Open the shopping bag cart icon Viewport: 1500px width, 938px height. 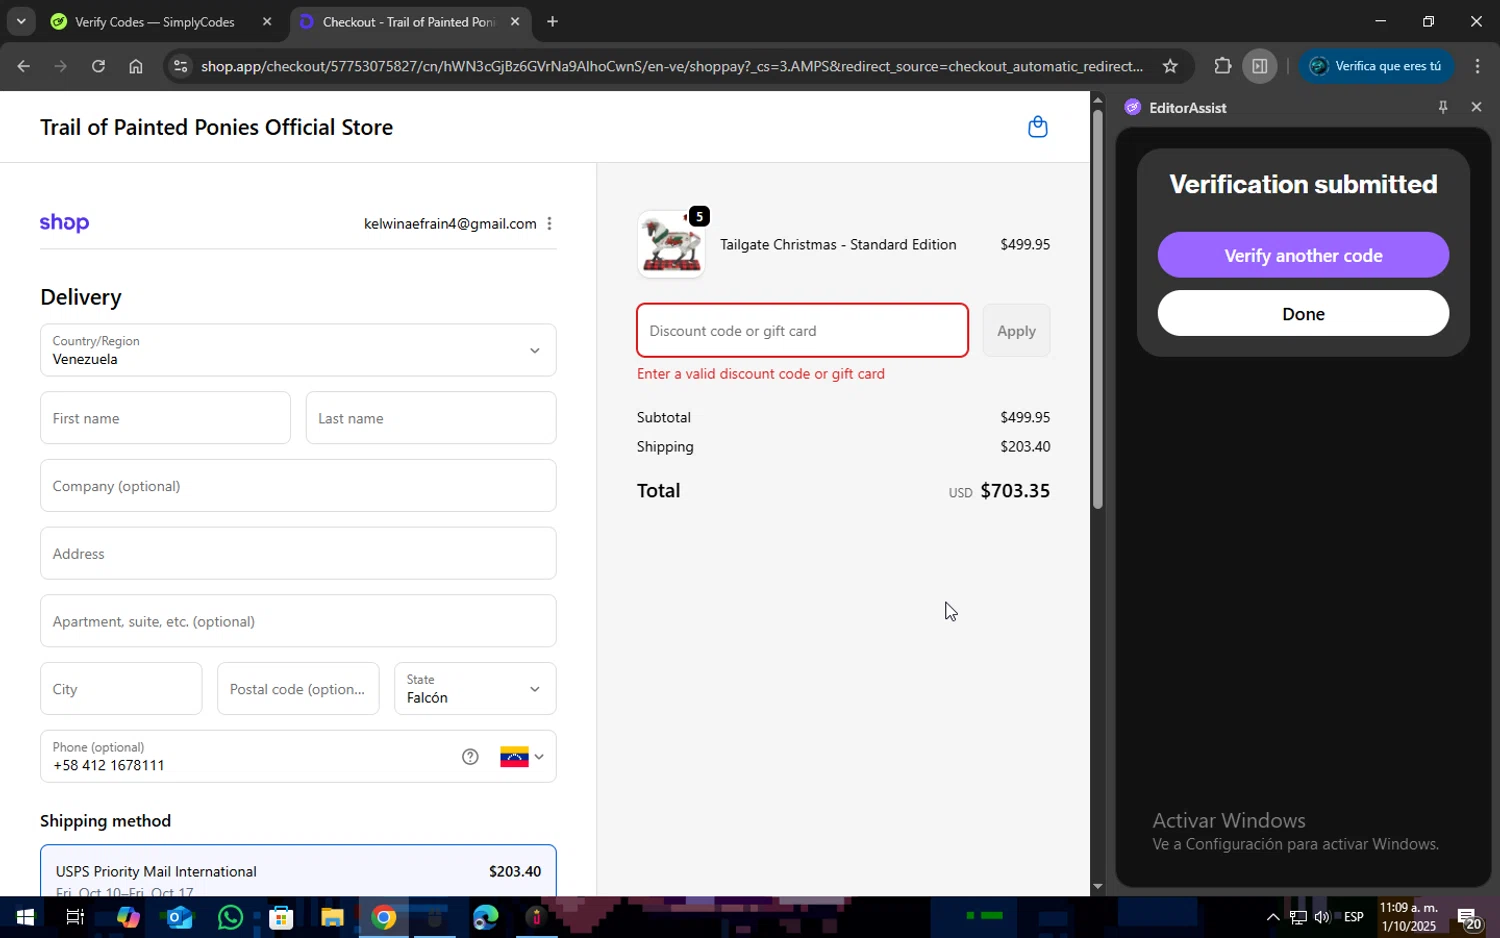tap(1037, 127)
